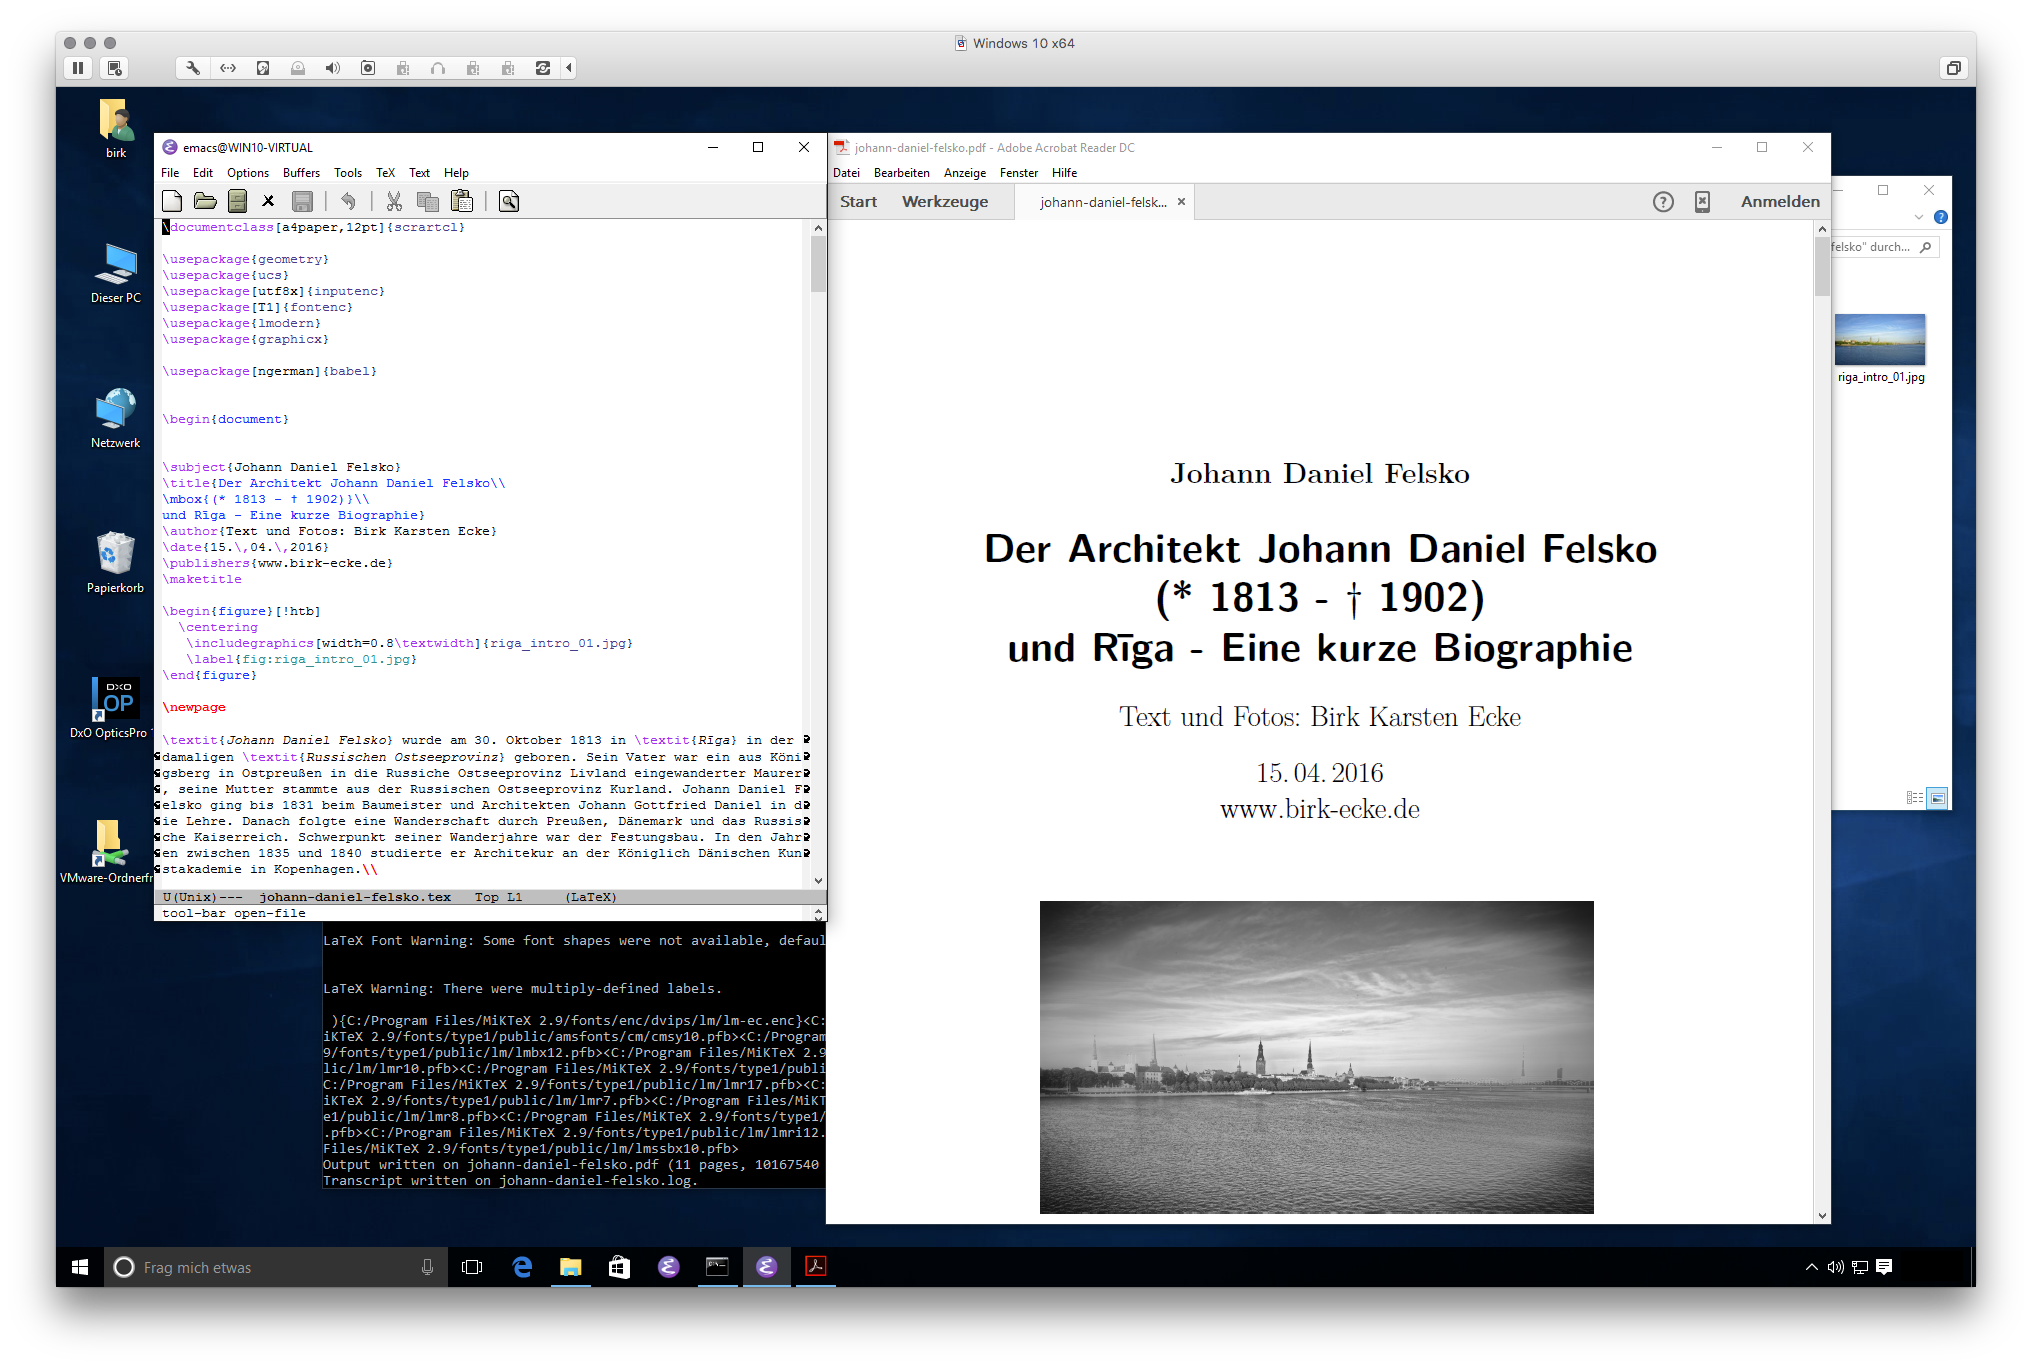This screenshot has height=1367, width=2032.
Task: Open the Emacs Help menu
Action: click(x=456, y=173)
